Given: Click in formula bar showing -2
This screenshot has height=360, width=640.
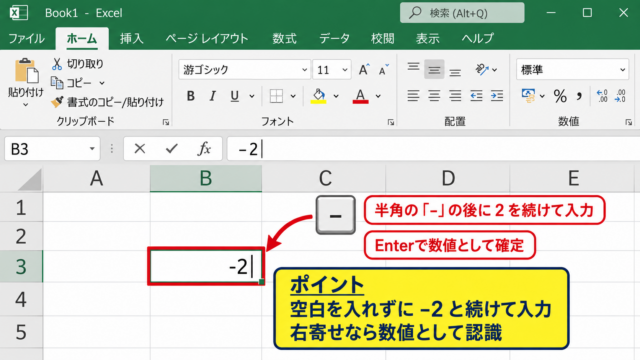Looking at the screenshot, I should pyautogui.click(x=433, y=149).
